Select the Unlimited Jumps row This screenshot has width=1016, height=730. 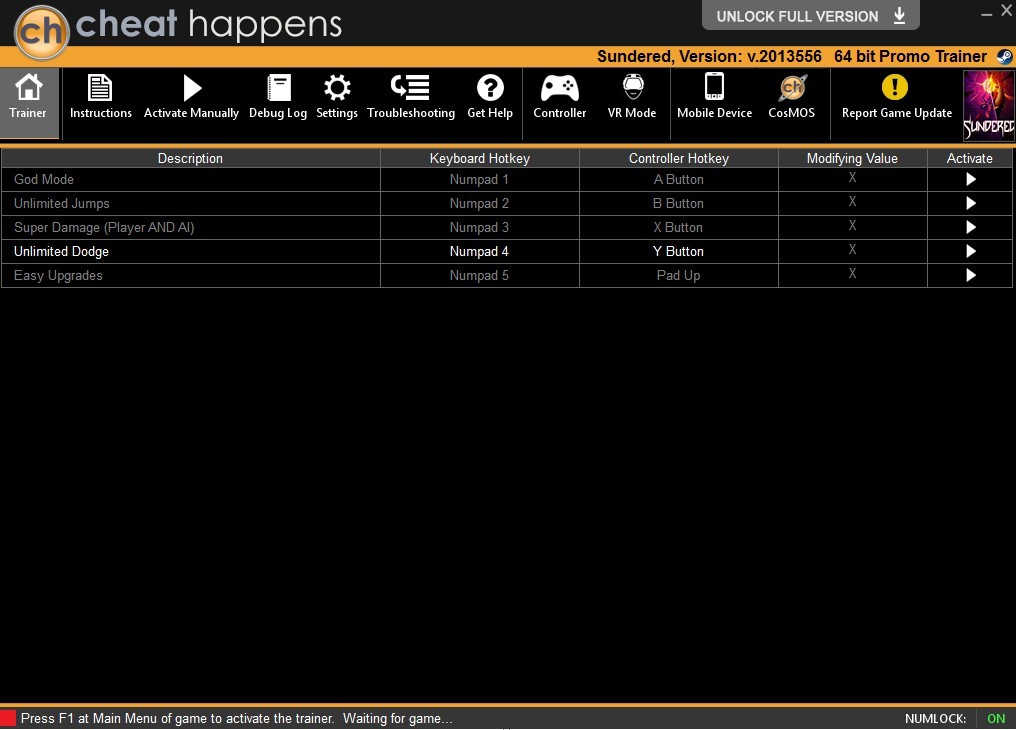click(507, 203)
